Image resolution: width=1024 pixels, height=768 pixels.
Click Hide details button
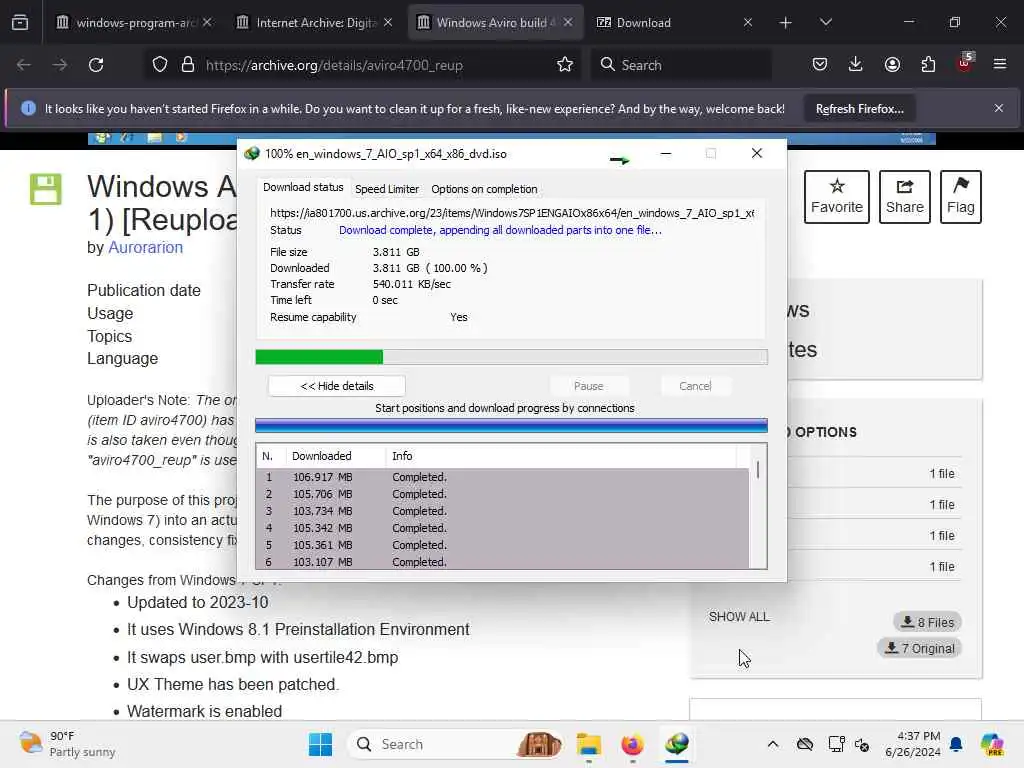click(337, 386)
